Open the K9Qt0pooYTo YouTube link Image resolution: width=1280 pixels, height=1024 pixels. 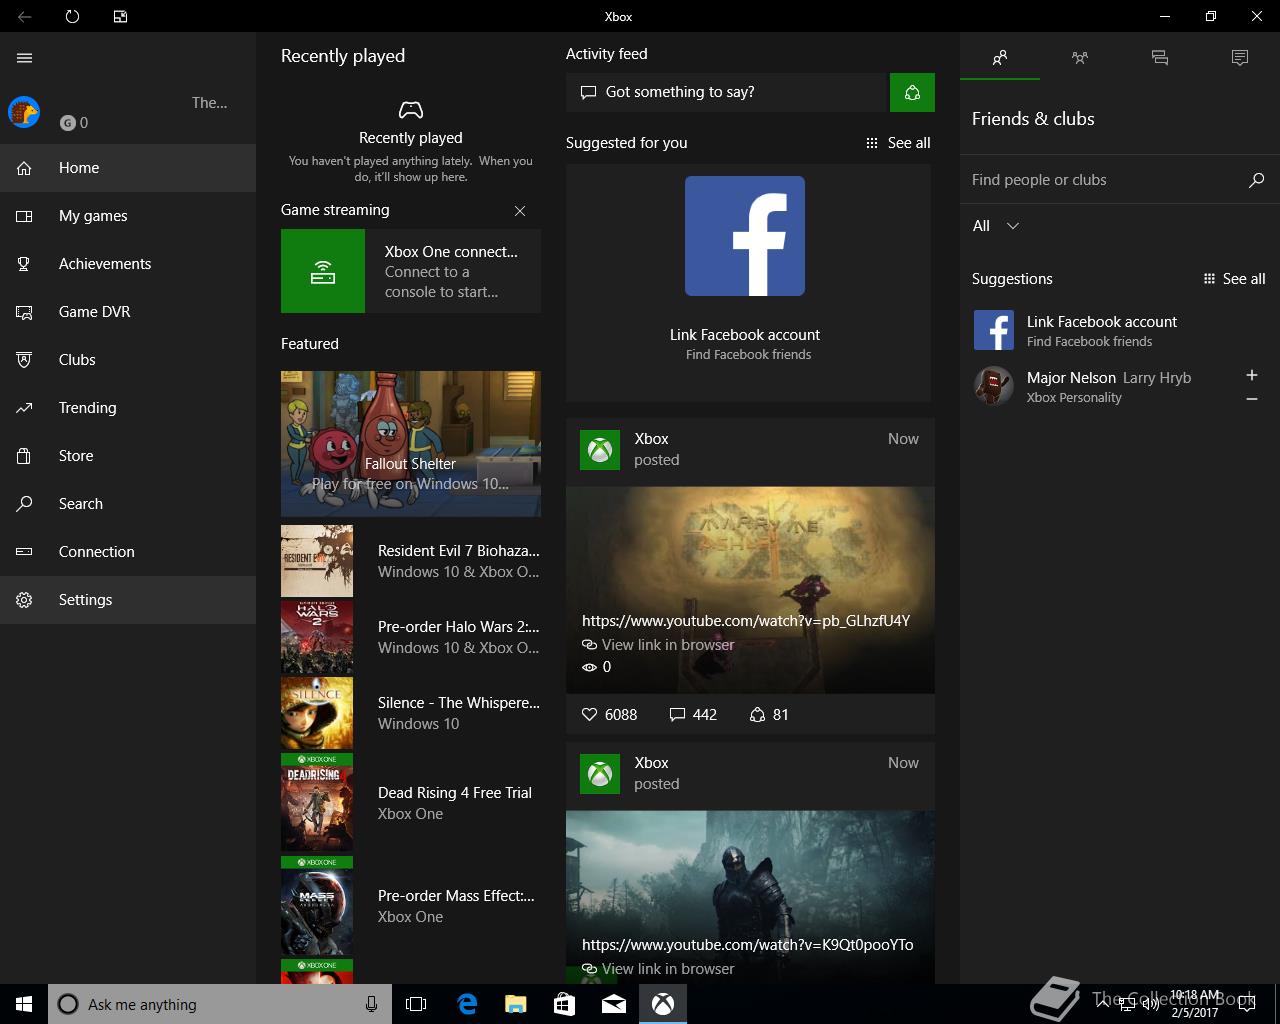(748, 945)
